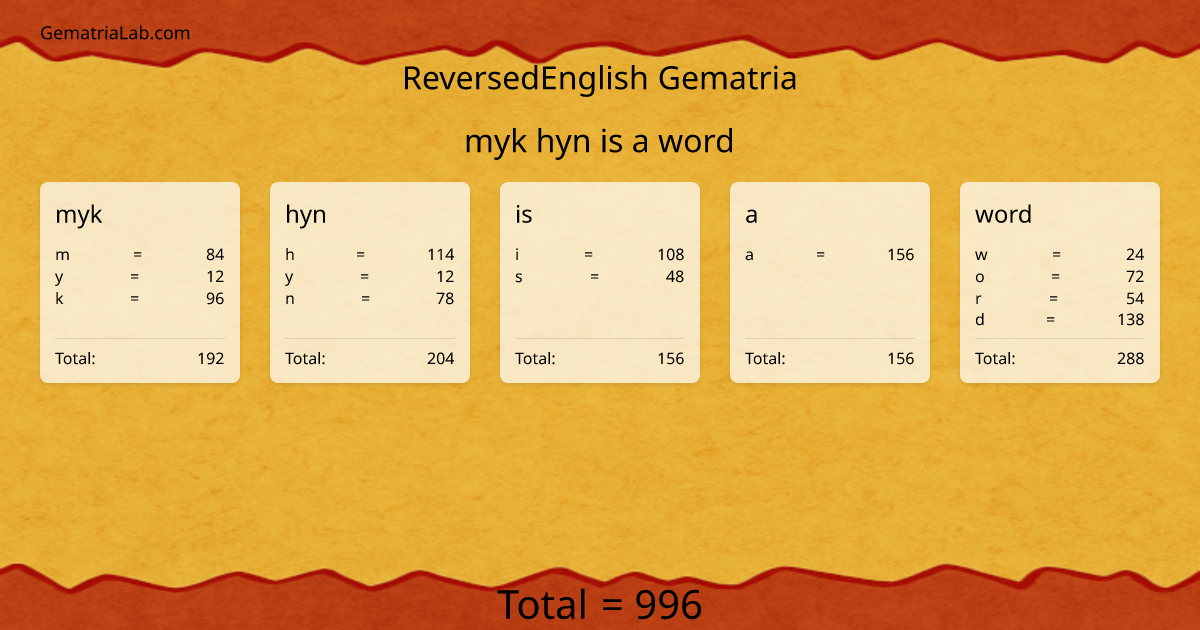Click the myk card total 192
Viewport: 1200px width, 630px height.
tap(211, 358)
